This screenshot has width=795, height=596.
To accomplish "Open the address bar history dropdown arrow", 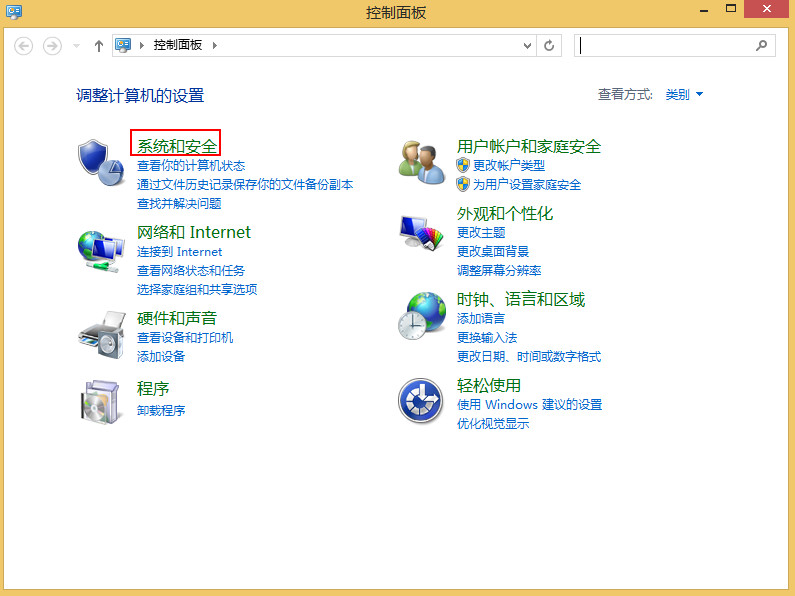I will coord(528,46).
